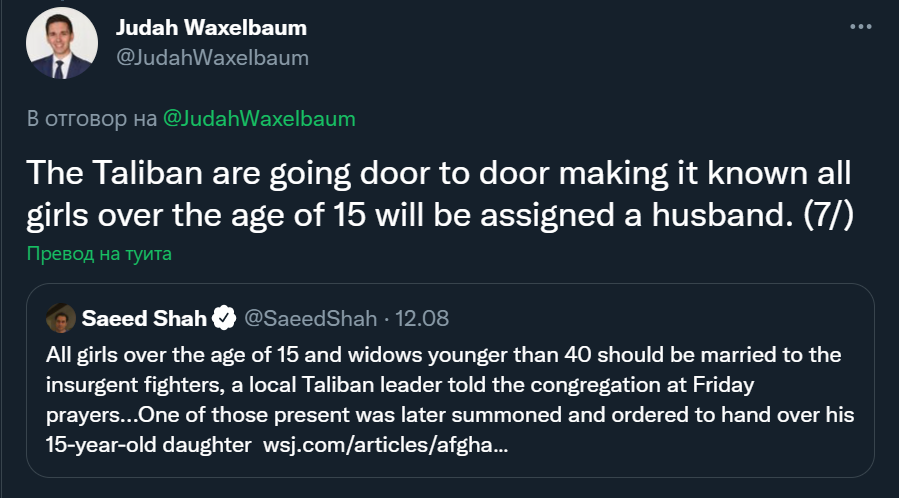Click the "В отговор на" gray label
This screenshot has width=899, height=498.
coord(92,119)
